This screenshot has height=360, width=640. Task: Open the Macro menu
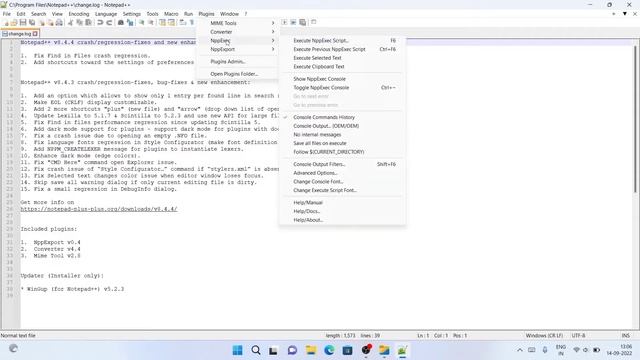pos(171,14)
